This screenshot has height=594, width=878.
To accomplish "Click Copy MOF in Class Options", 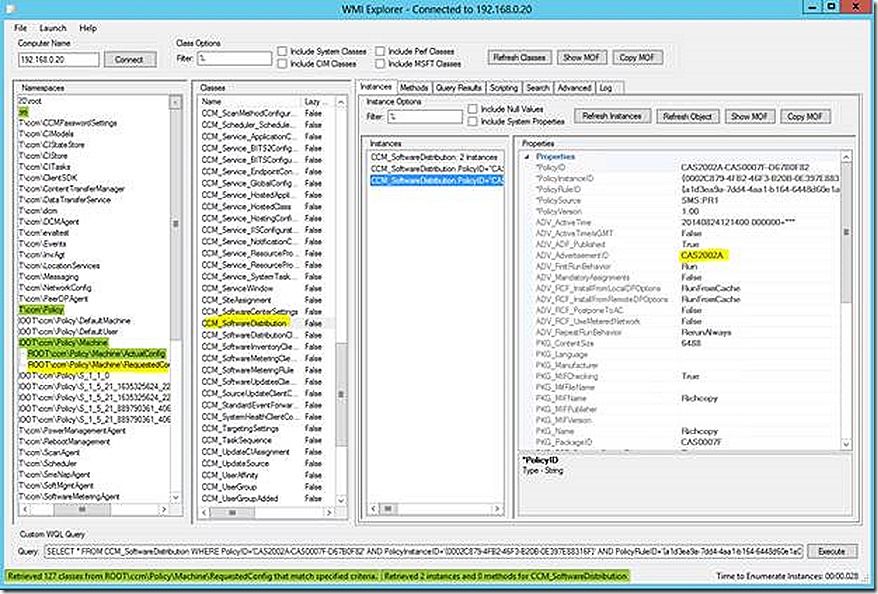I will pyautogui.click(x=637, y=57).
